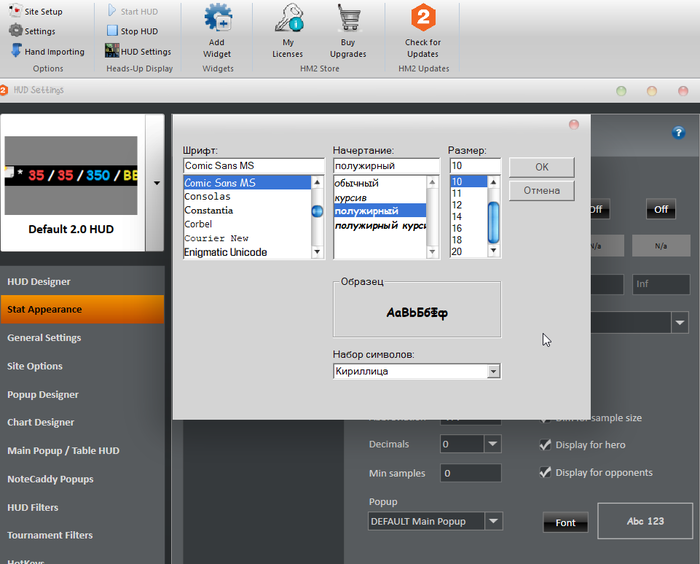Confirm font dialog with OK
Image resolution: width=700 pixels, height=564 pixels.
pyautogui.click(x=542, y=167)
